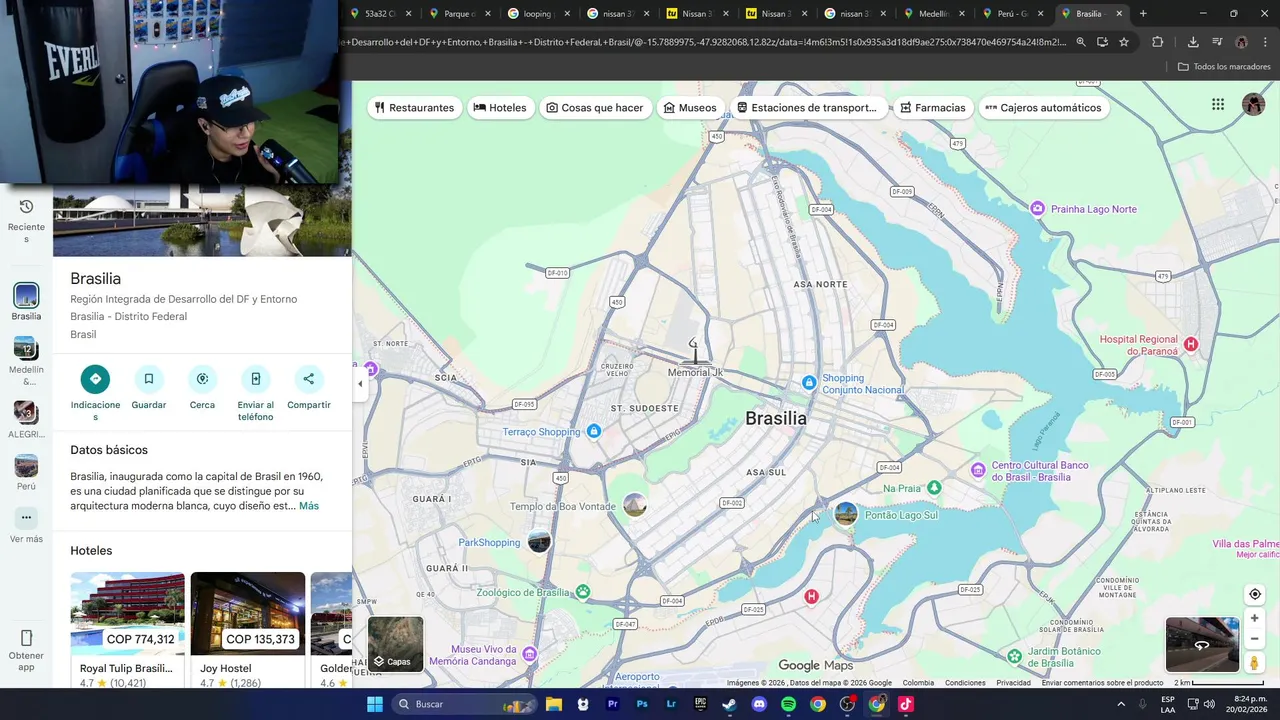Open Premiere Pro from the taskbar
The width and height of the screenshot is (1280, 720).
pos(612,704)
